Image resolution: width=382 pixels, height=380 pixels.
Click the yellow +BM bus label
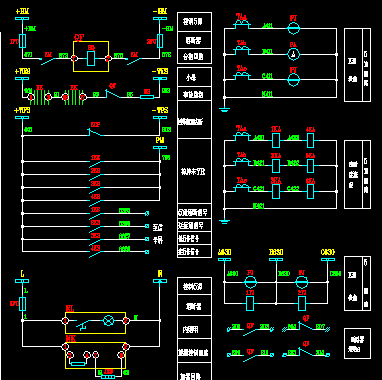coord(22,11)
